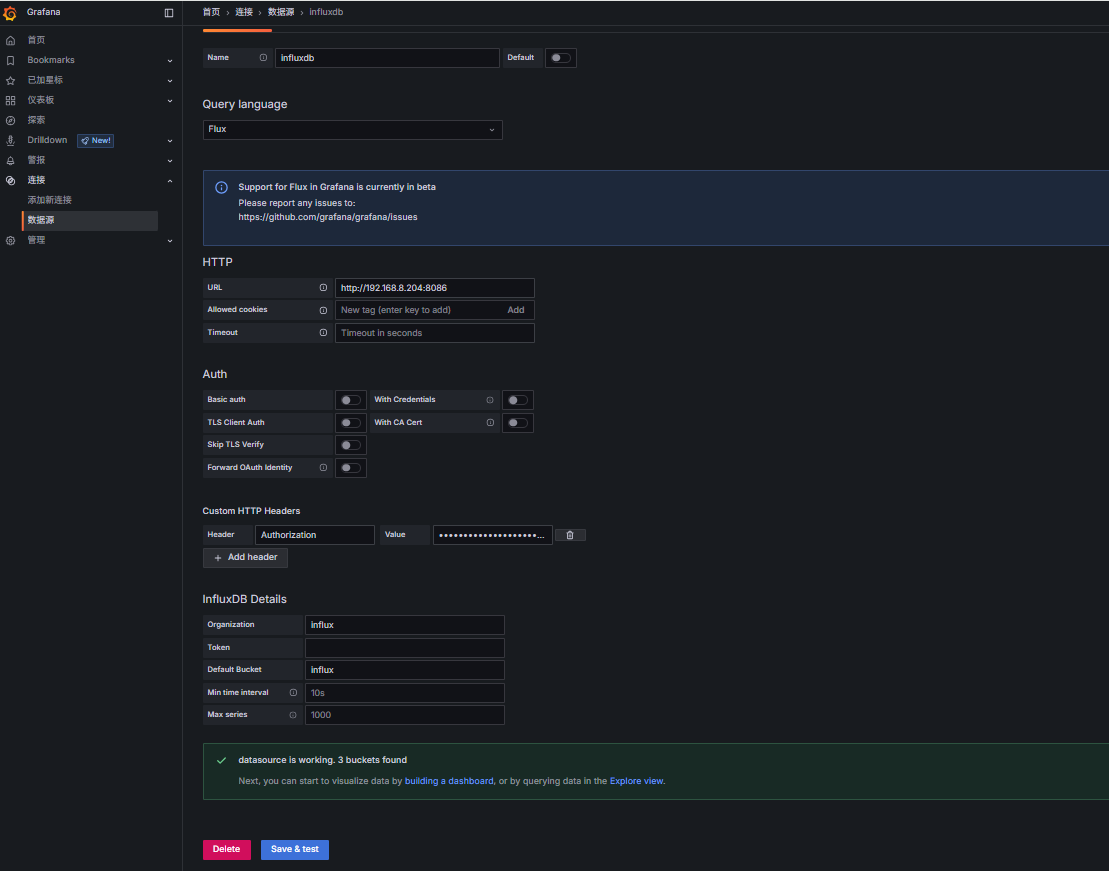The height and width of the screenshot is (871, 1109).
Task: Click the info icon for Min time interval
Action: [293, 692]
